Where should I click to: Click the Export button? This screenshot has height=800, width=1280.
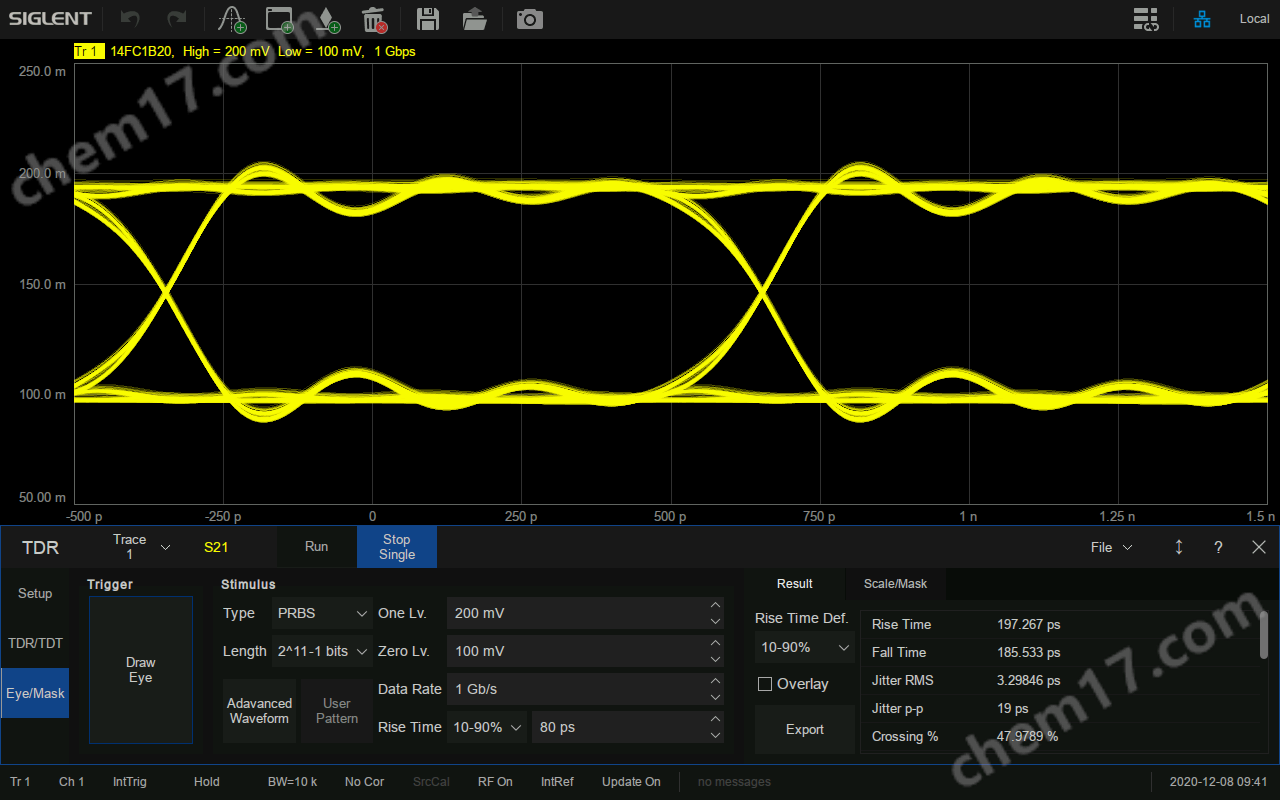[804, 729]
